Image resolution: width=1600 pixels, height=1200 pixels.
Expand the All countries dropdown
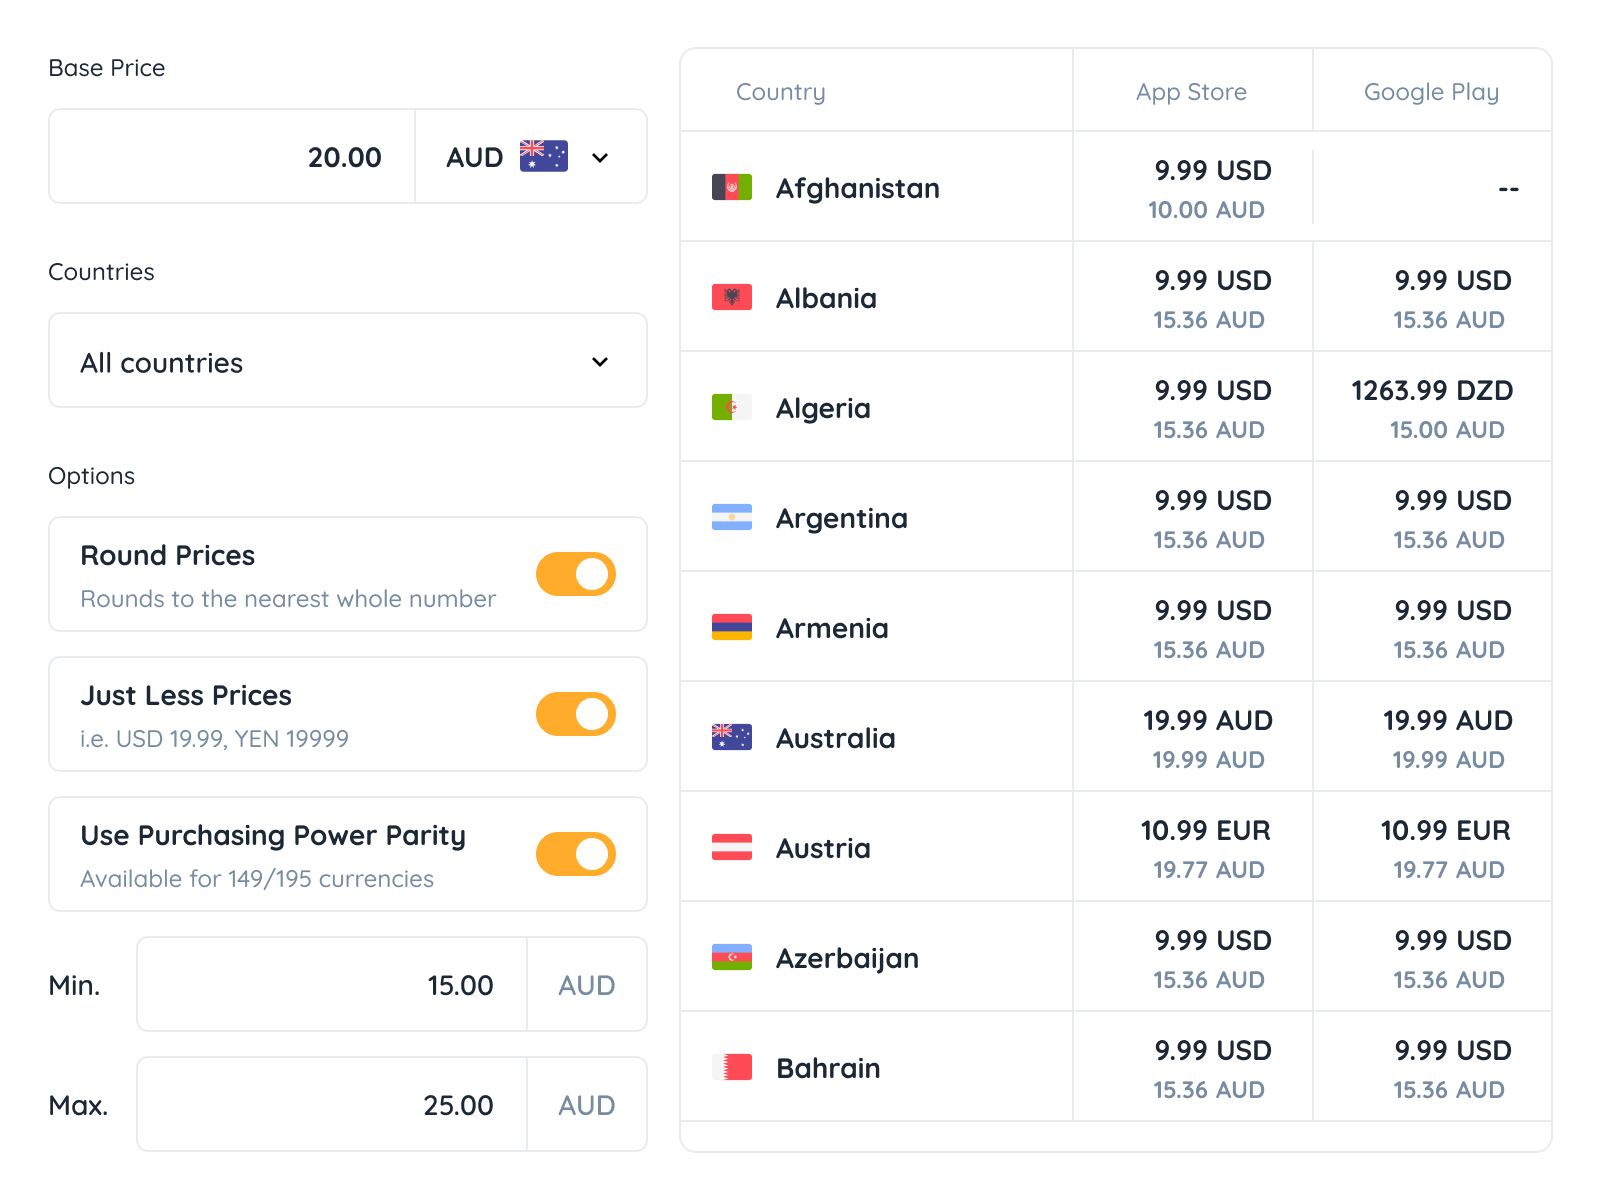tap(347, 361)
